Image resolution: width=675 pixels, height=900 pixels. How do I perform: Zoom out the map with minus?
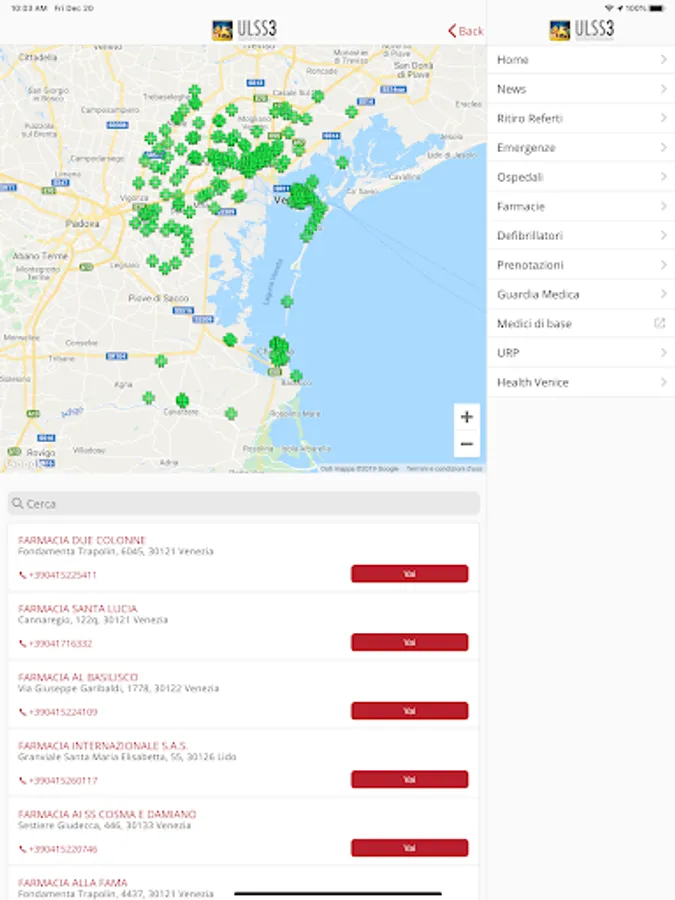467,444
